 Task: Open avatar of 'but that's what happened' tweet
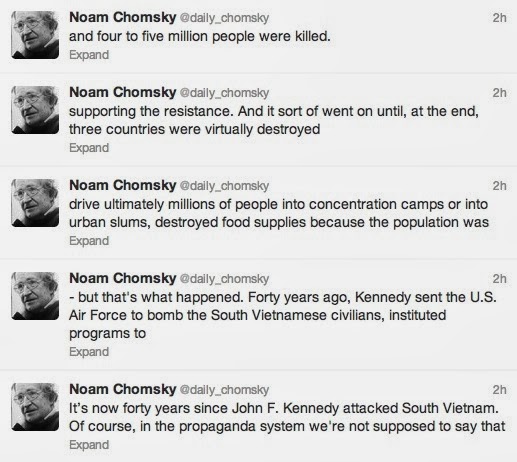(x=35, y=296)
